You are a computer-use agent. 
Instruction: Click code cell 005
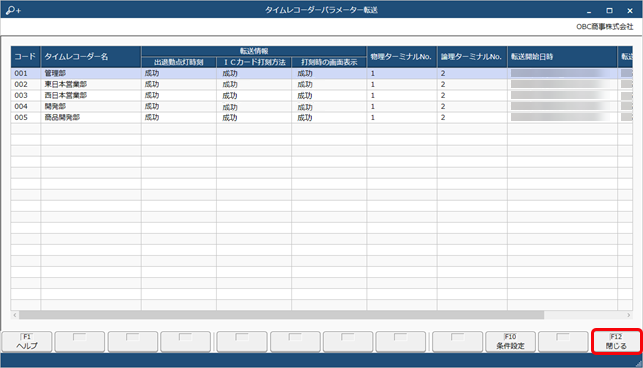(x=25, y=118)
